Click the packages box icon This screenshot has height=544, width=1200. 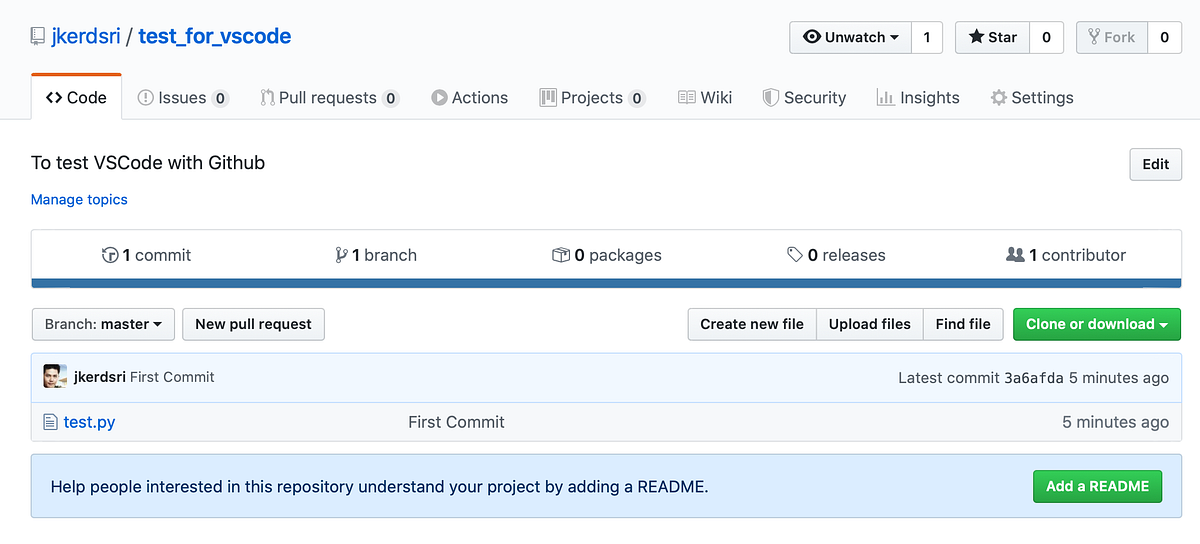561,255
